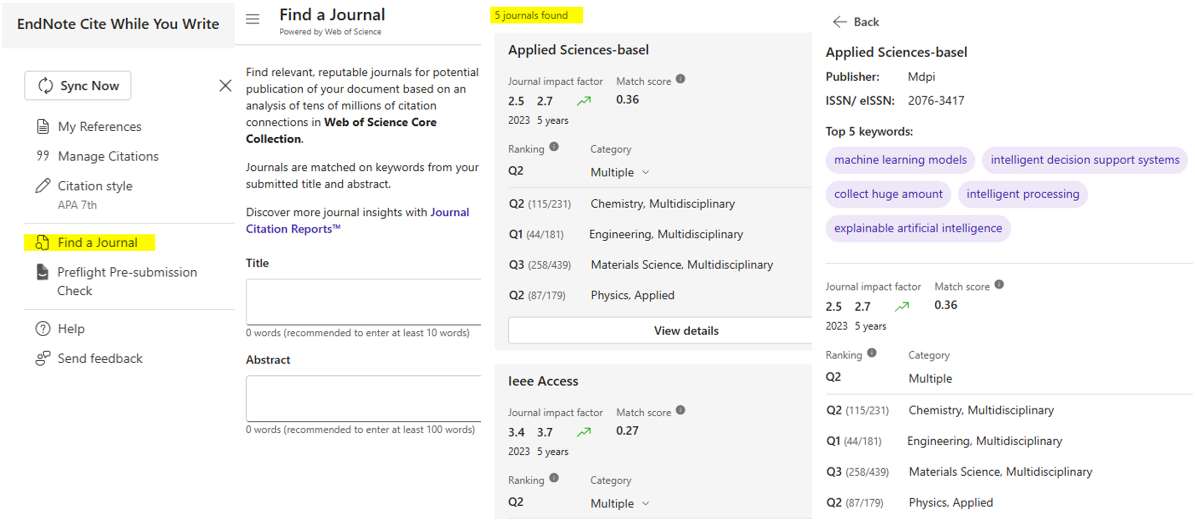Click Match score info icon in Applied Sciences-basel card
The image size is (1195, 520).
point(681,79)
